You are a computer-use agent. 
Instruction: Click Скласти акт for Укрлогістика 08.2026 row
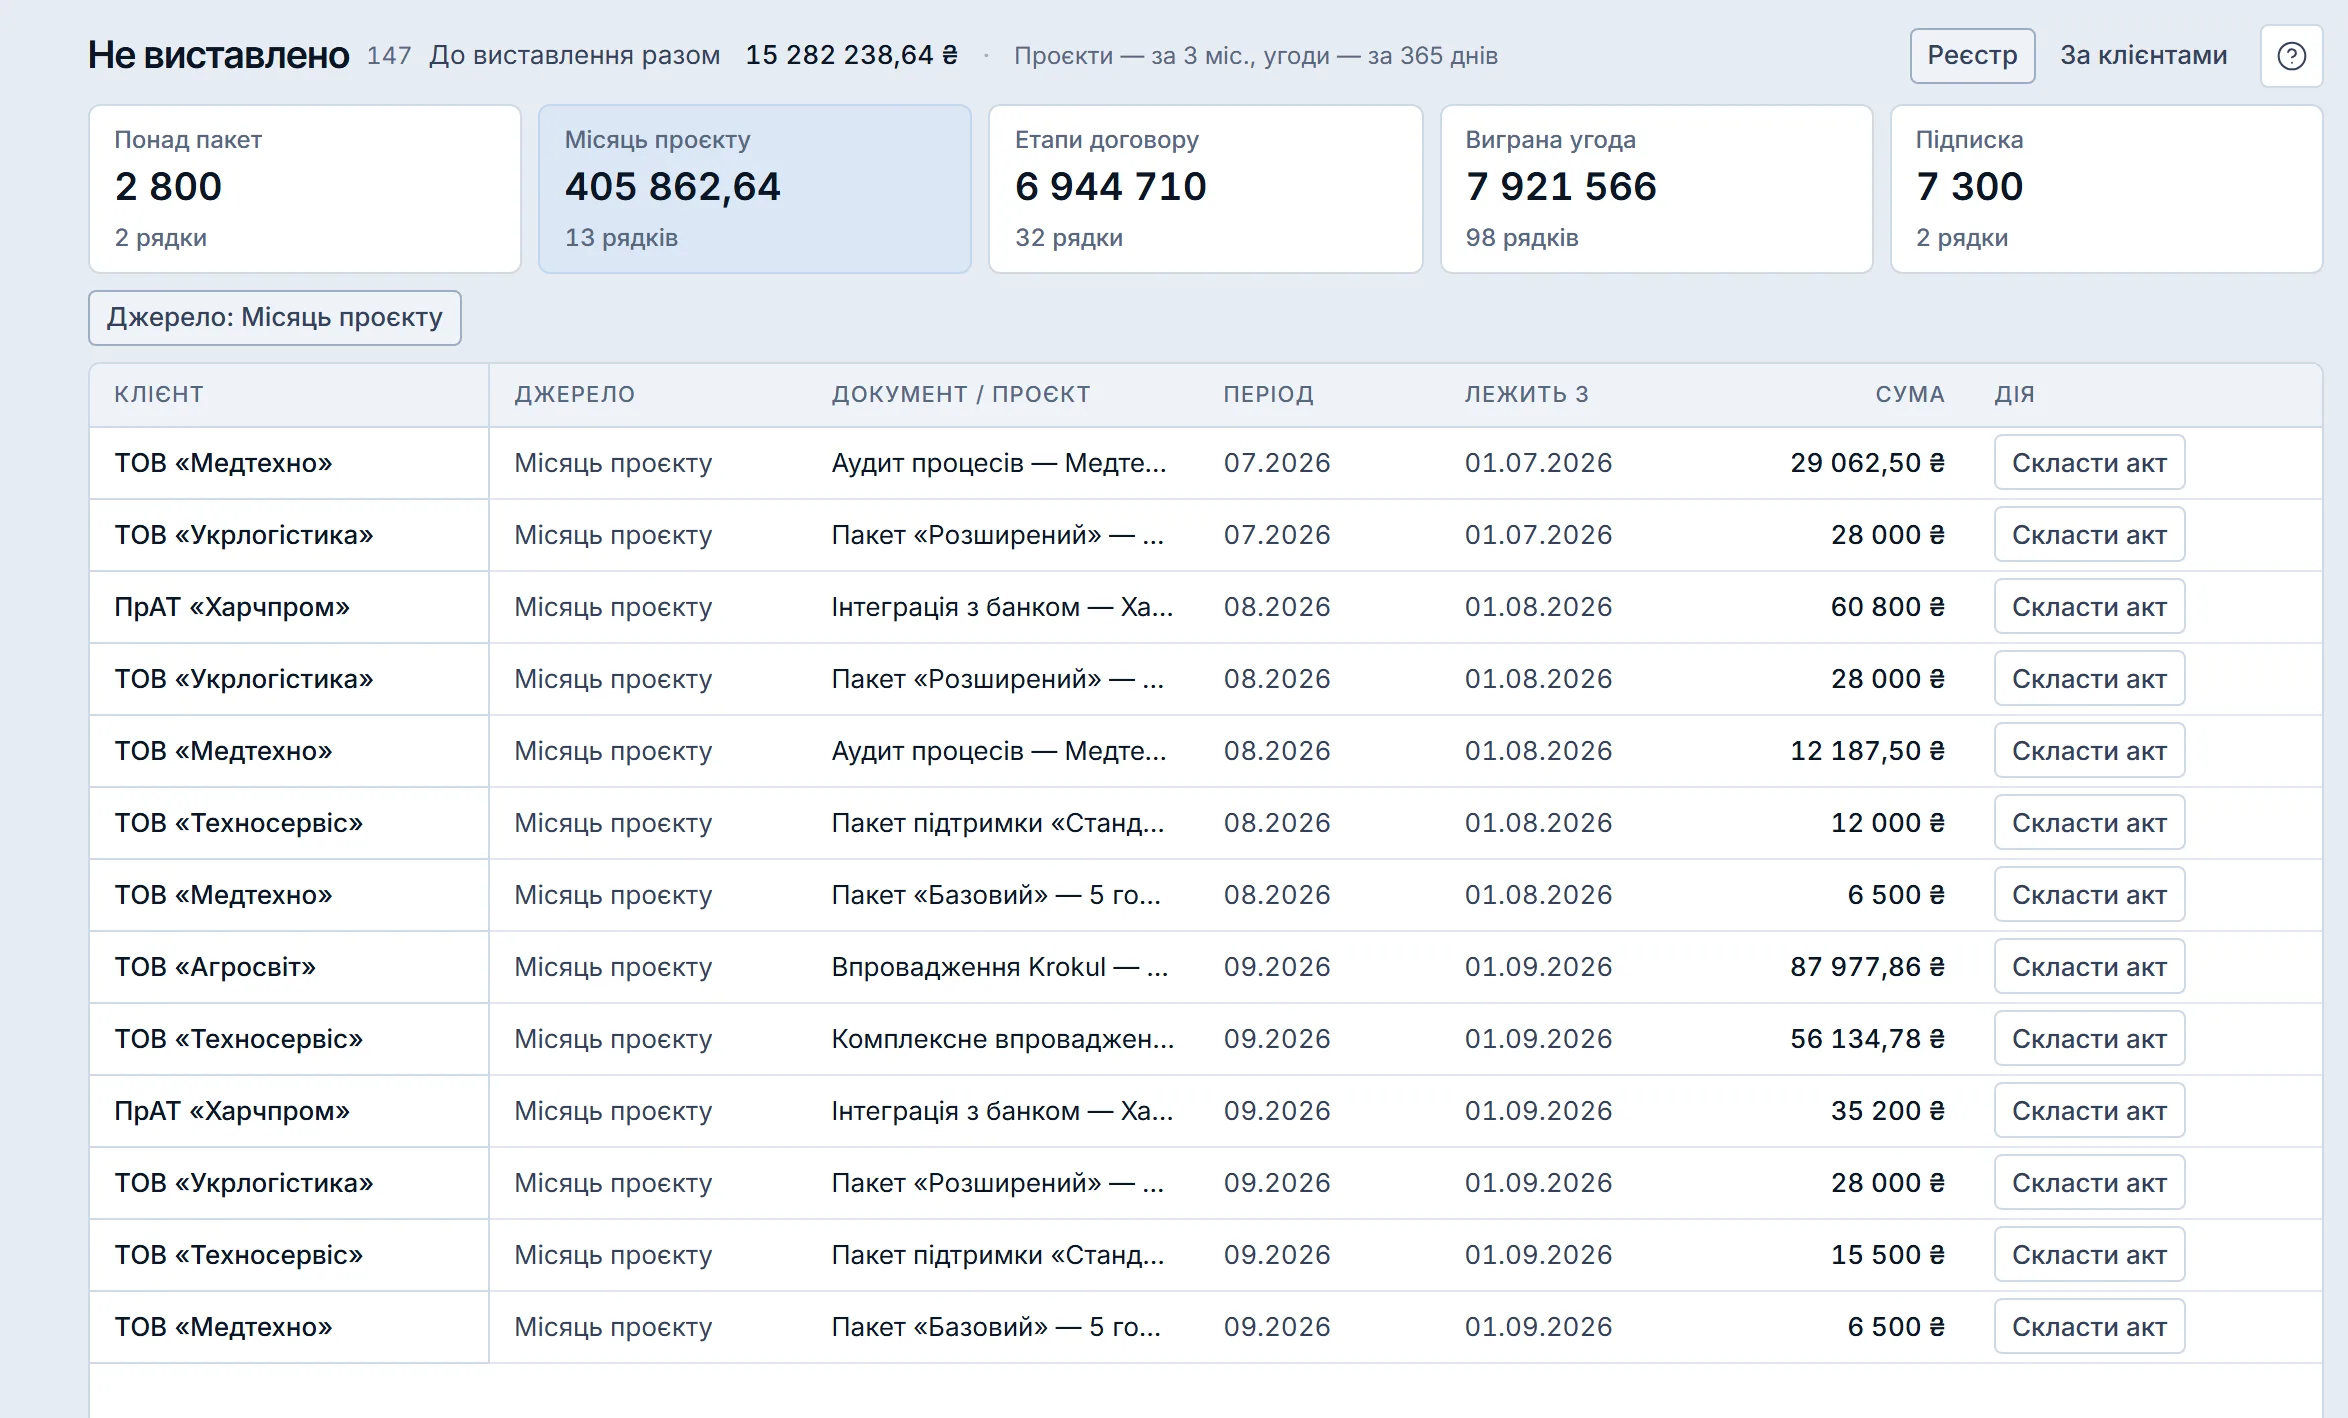[x=2089, y=679]
